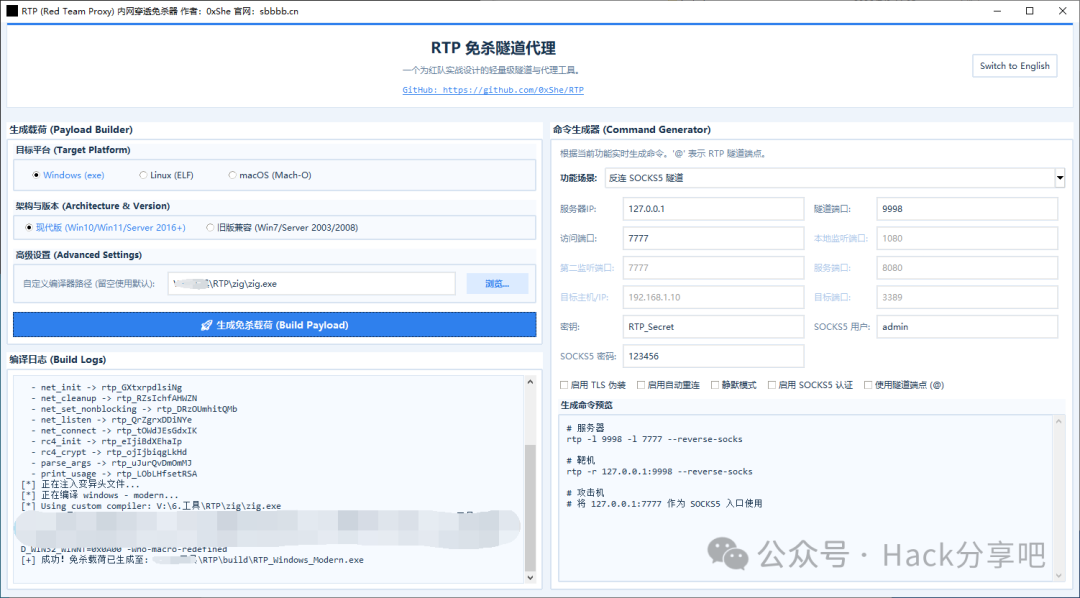
Task: Click log line '正在编译 windows - modern...'
Action: tap(100, 495)
